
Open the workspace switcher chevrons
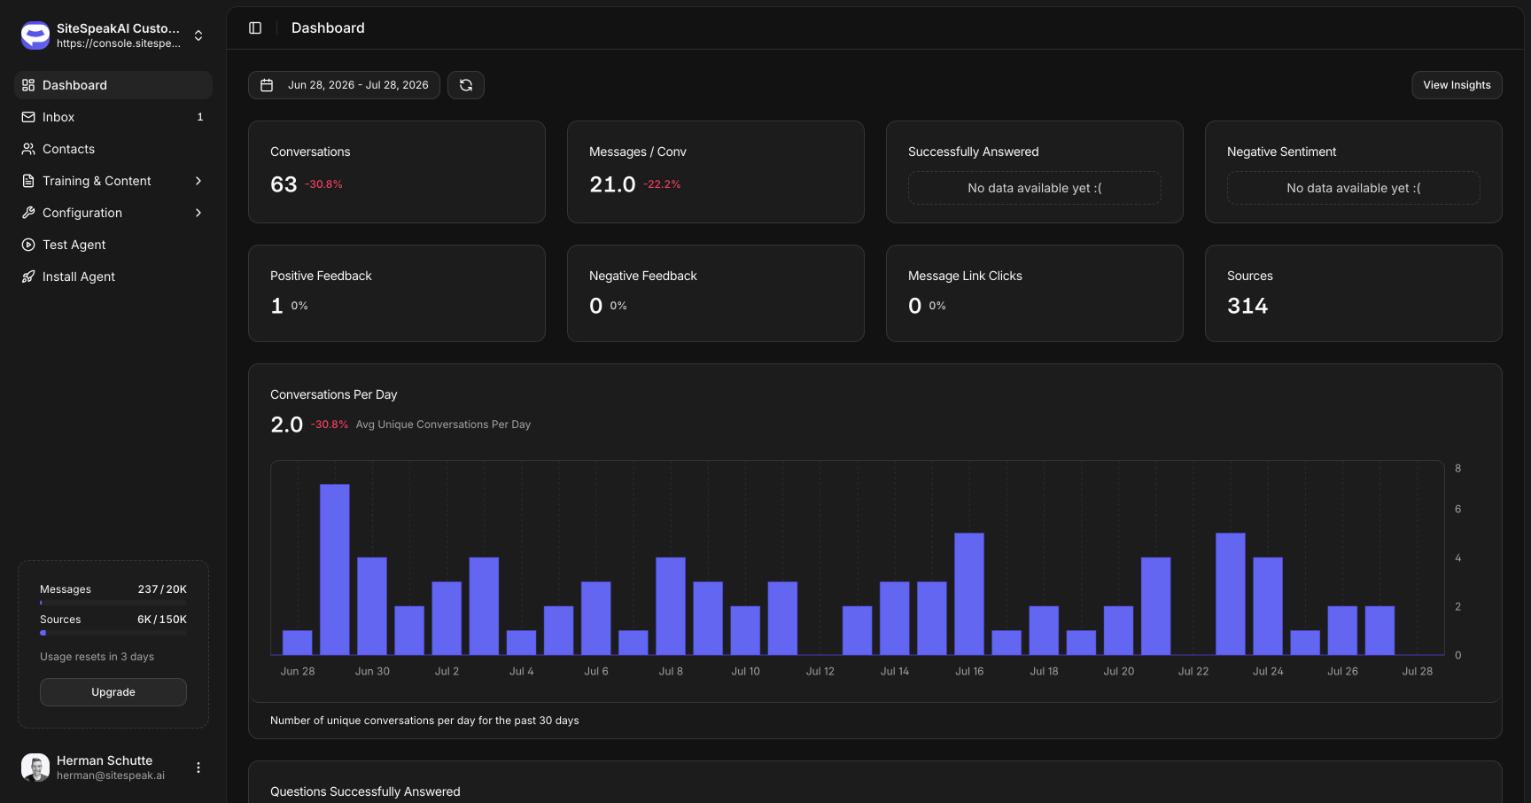[198, 36]
